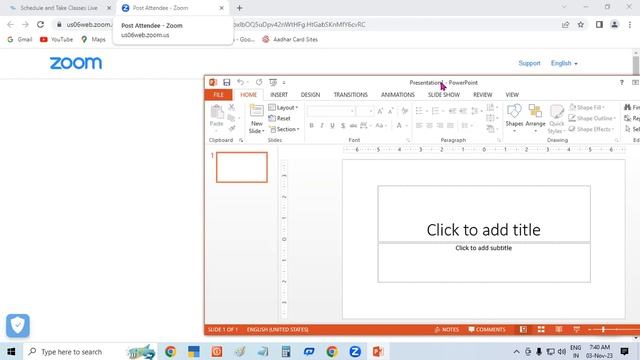This screenshot has height=360, width=640.
Task: Click the Support link on Zoom page
Action: [529, 63]
